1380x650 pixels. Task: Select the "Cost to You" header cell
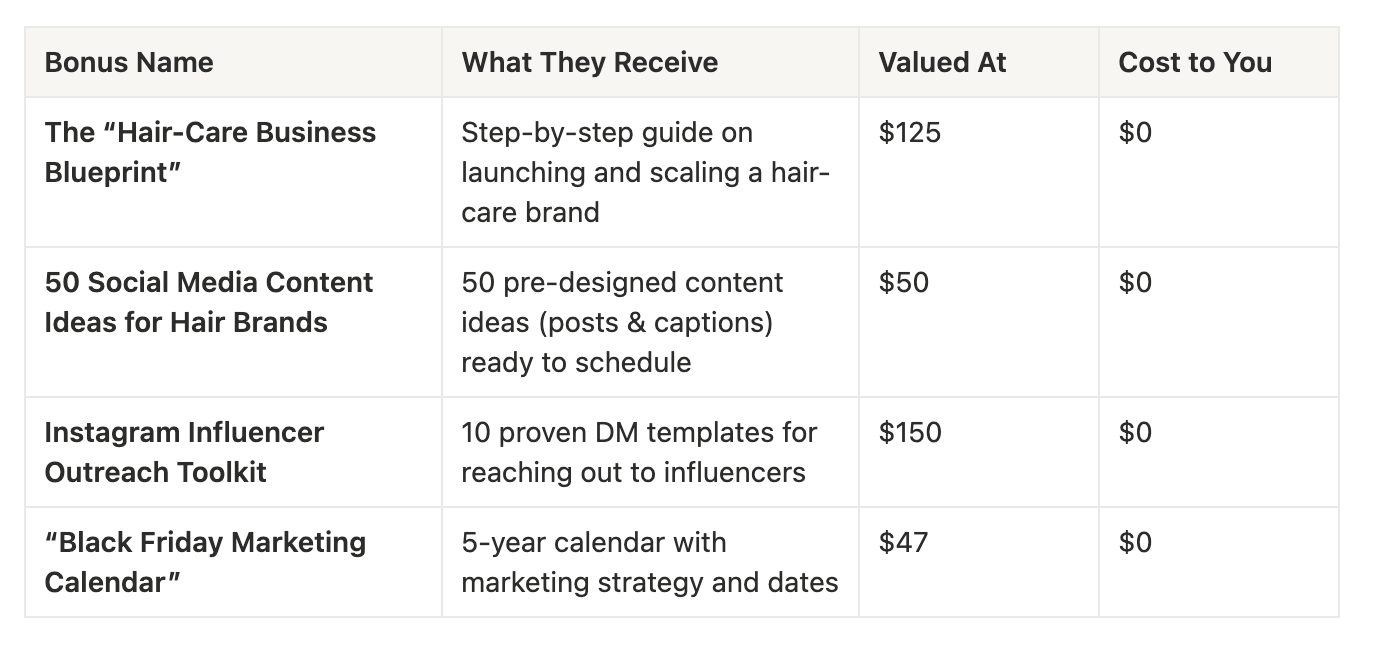[1195, 63]
